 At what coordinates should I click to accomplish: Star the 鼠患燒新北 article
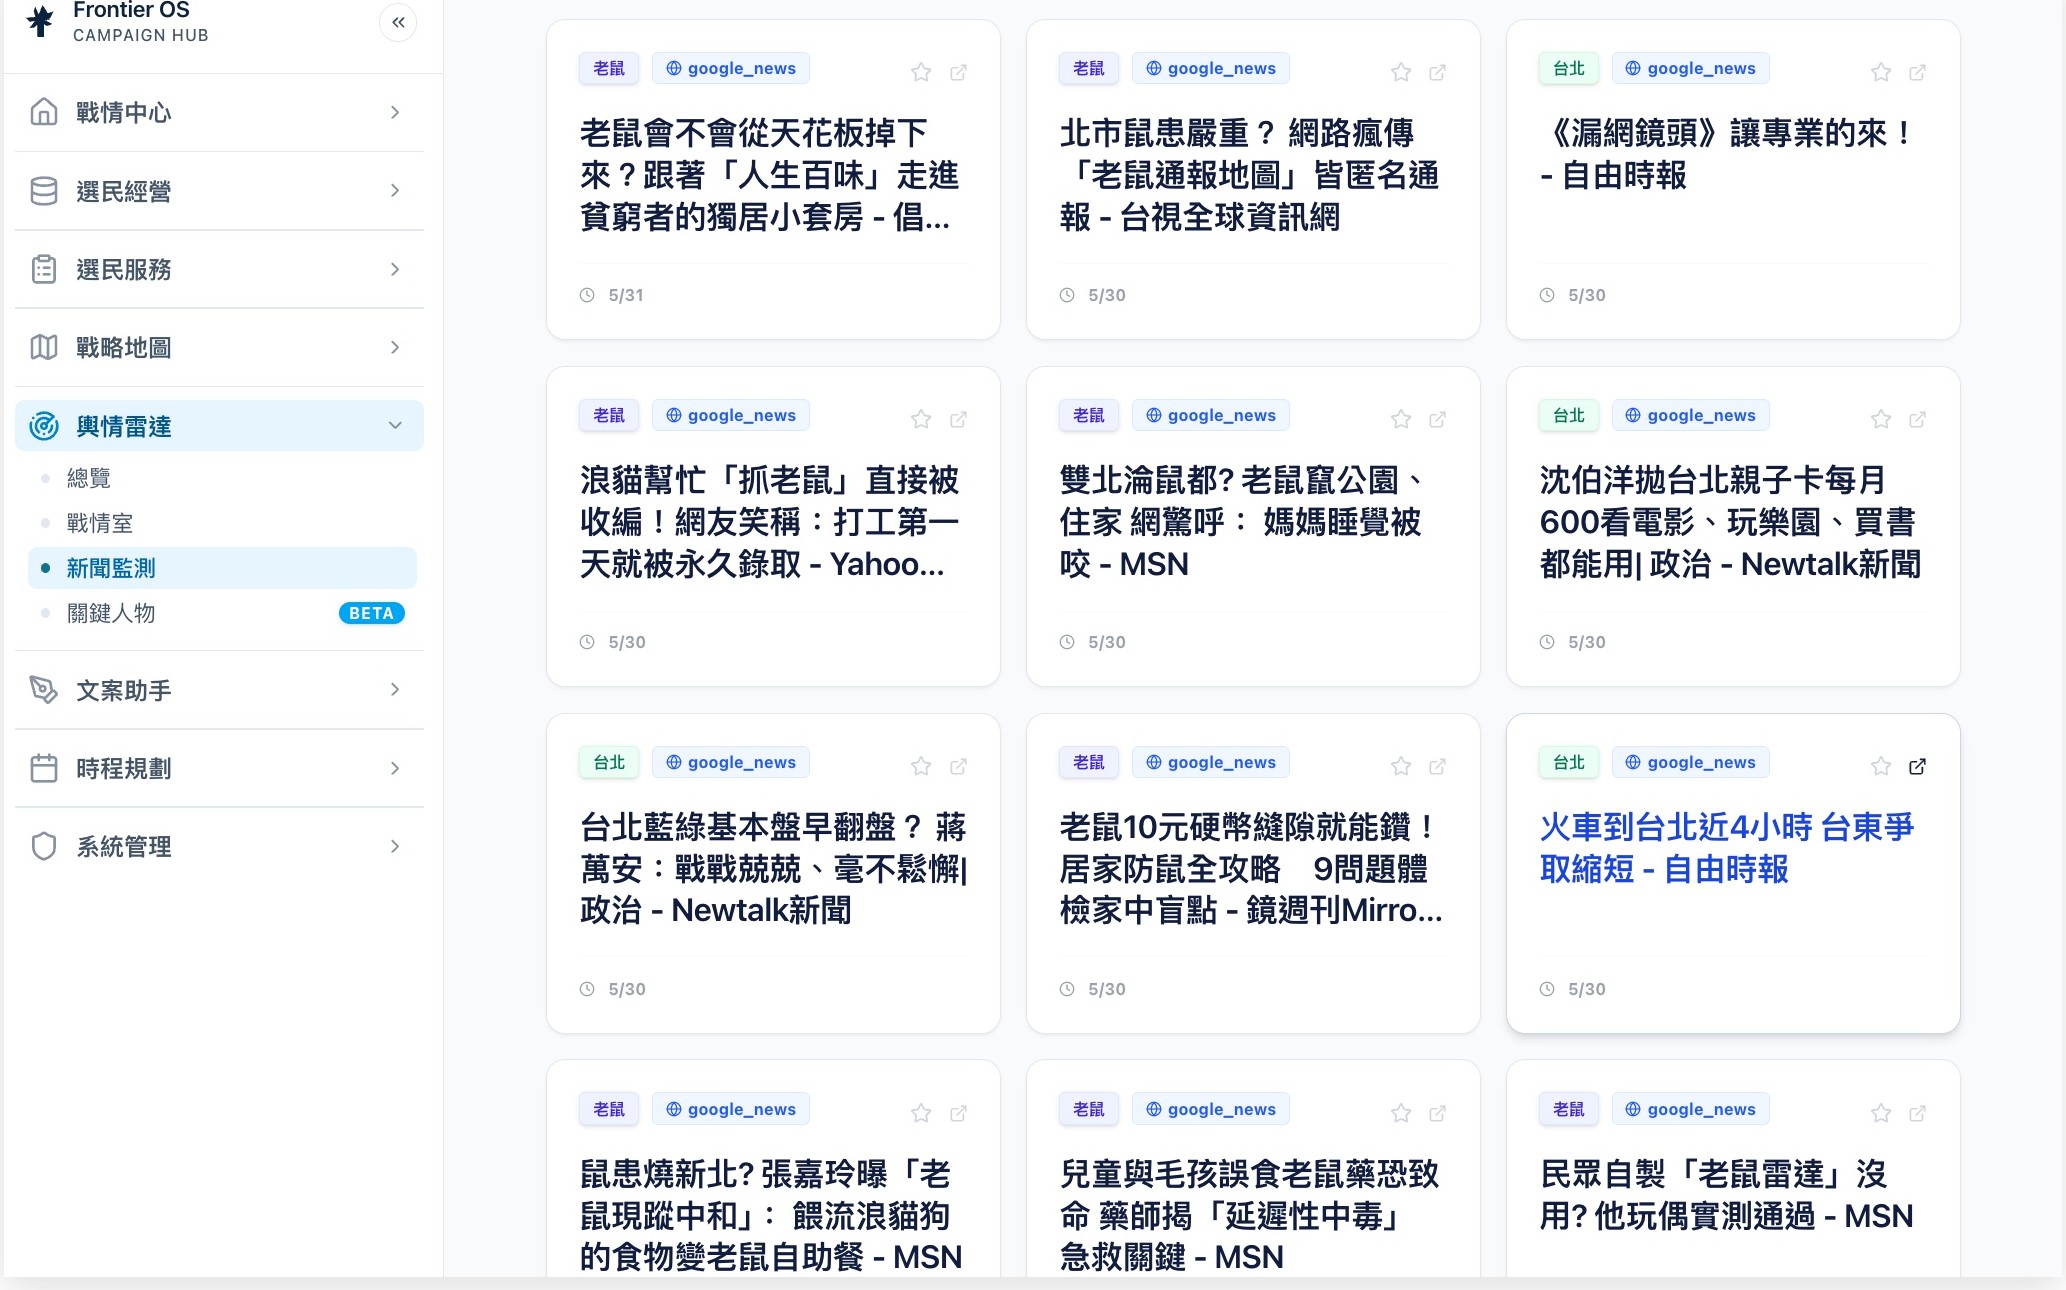921,1113
